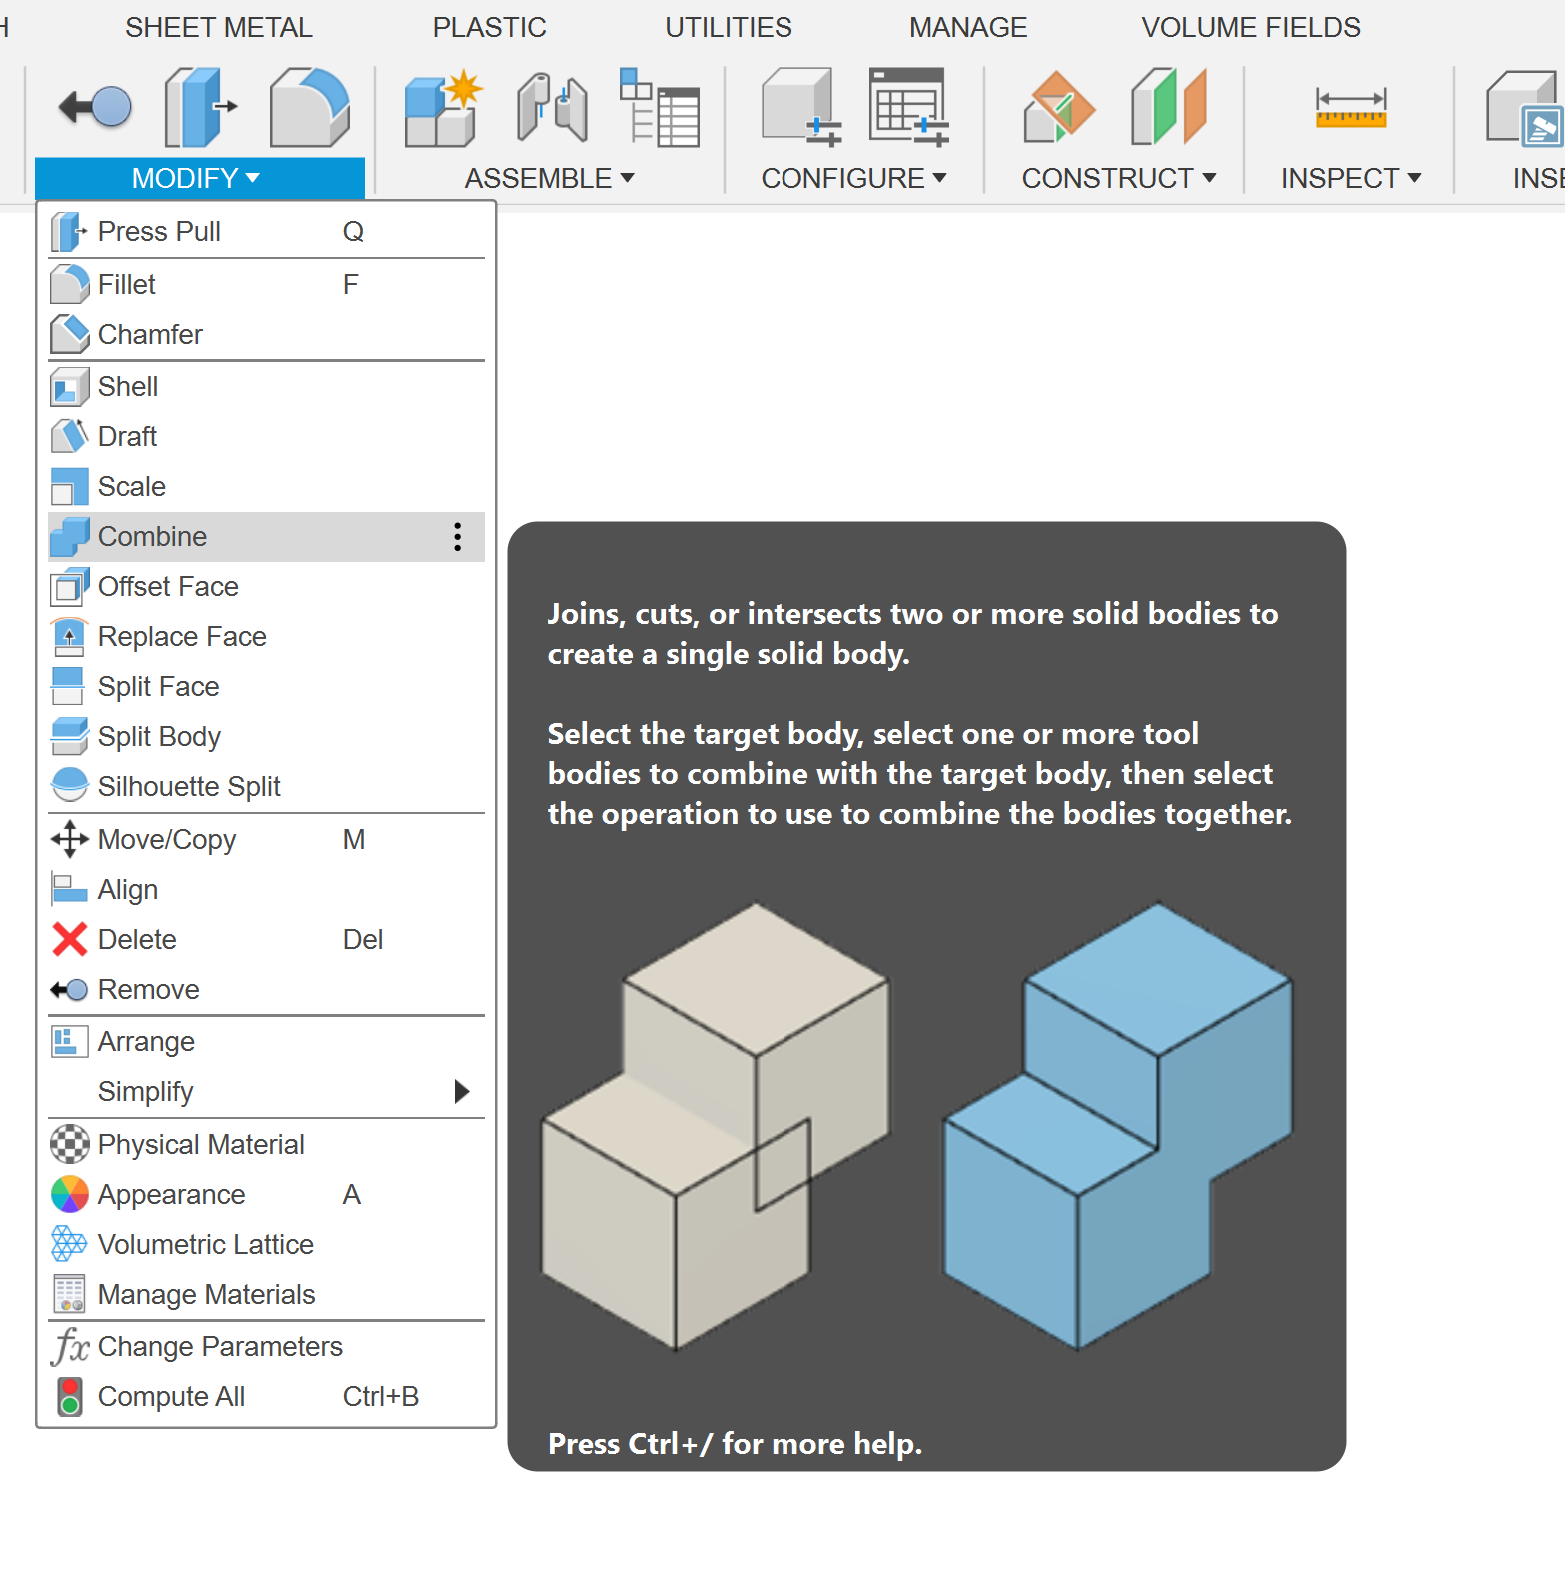Click the Insert toolbar icon
The image size is (1565, 1592).
(x=1524, y=108)
